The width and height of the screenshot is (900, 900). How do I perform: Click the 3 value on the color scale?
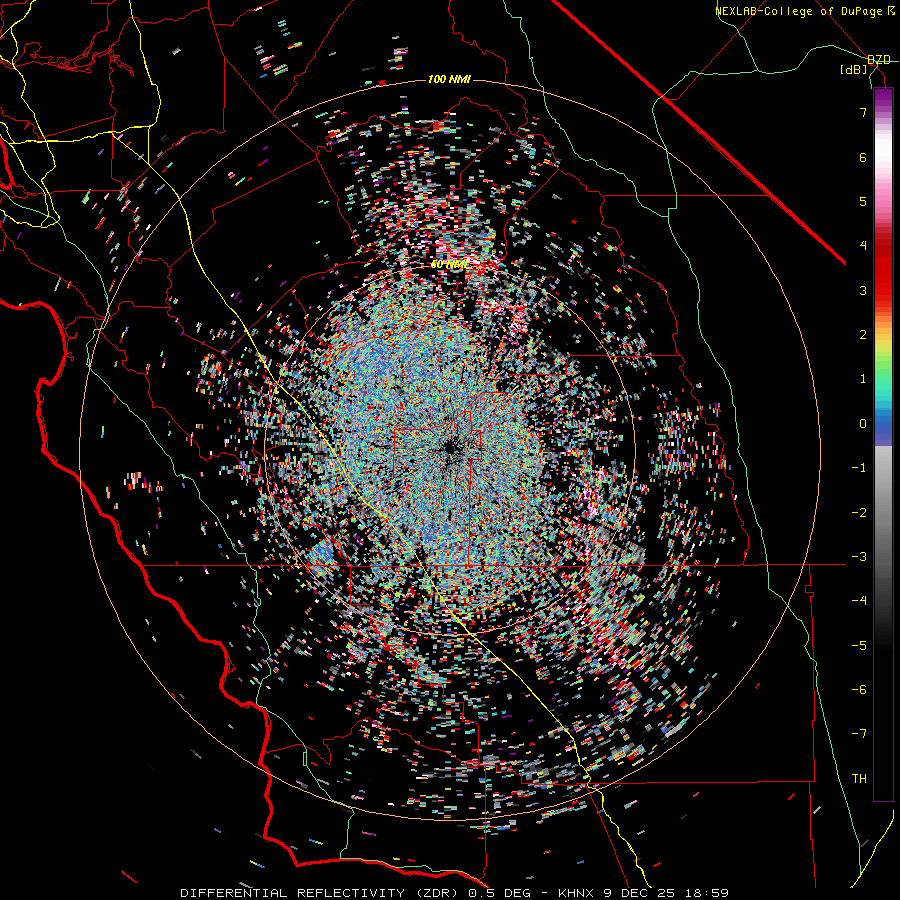click(863, 290)
